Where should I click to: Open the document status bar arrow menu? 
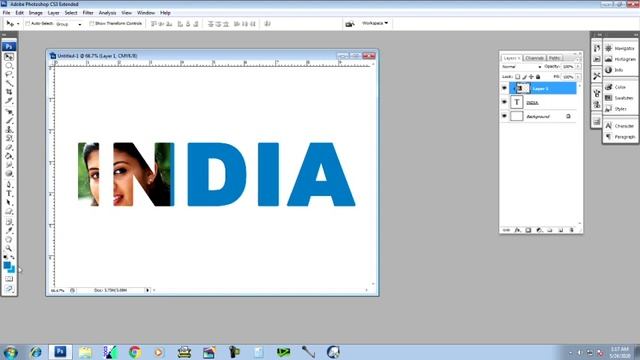(x=147, y=290)
